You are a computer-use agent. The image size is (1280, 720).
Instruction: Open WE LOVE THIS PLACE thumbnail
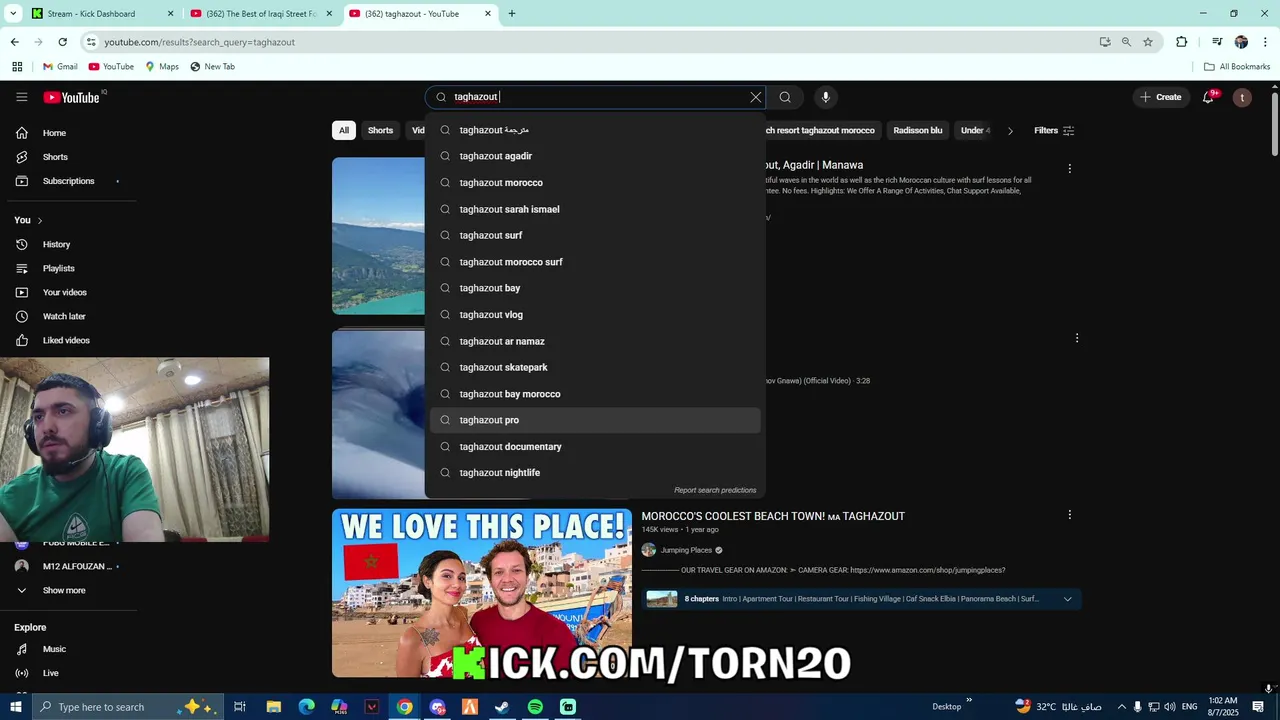point(482,593)
